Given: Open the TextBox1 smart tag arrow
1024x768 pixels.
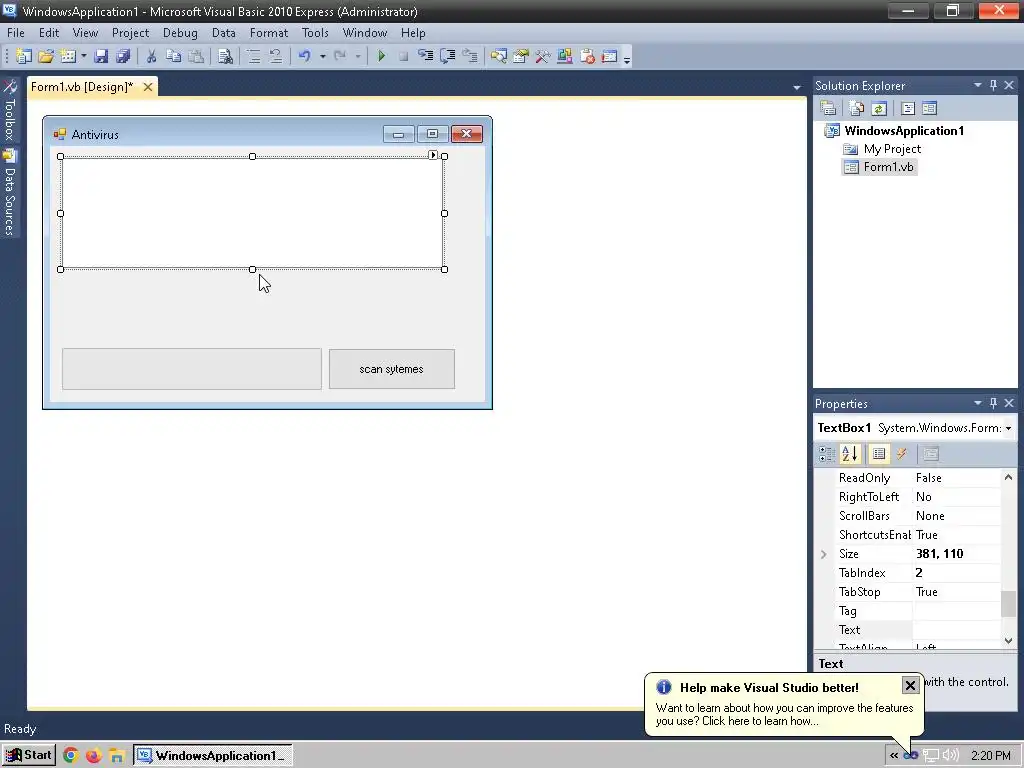Looking at the screenshot, I should click(433, 155).
